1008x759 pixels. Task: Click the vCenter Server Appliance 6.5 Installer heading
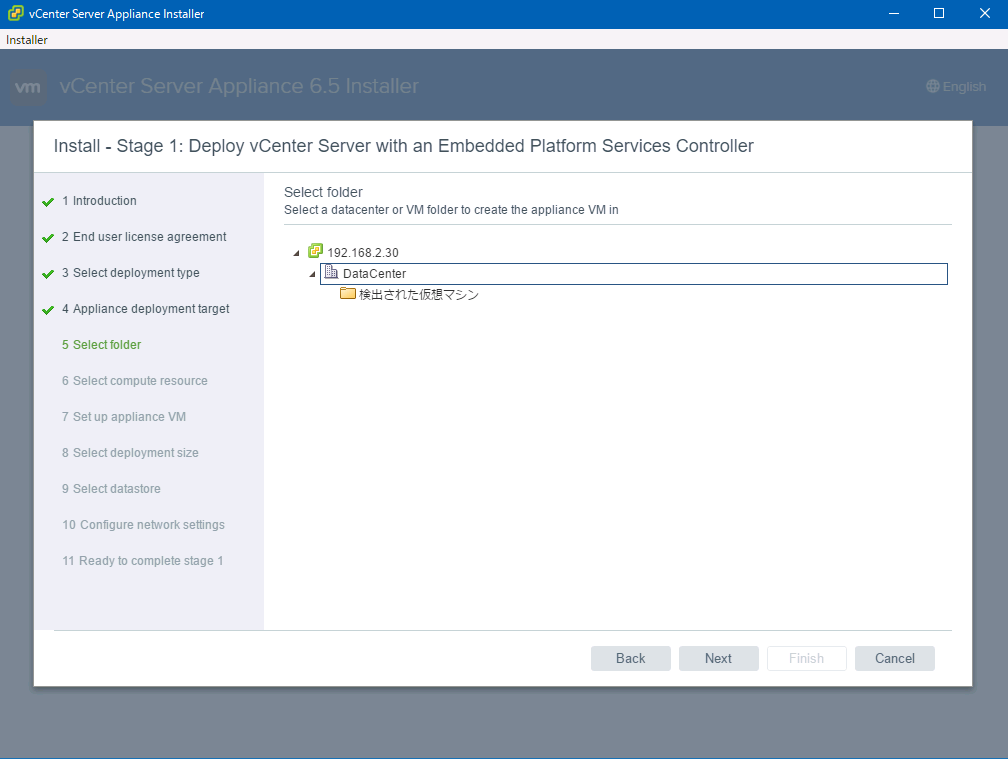tap(239, 86)
